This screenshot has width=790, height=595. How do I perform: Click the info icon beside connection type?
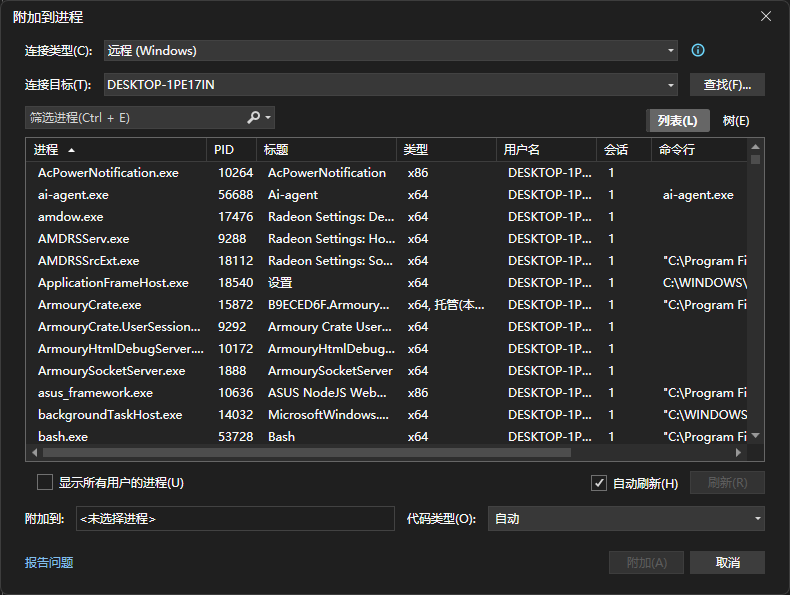coord(698,51)
